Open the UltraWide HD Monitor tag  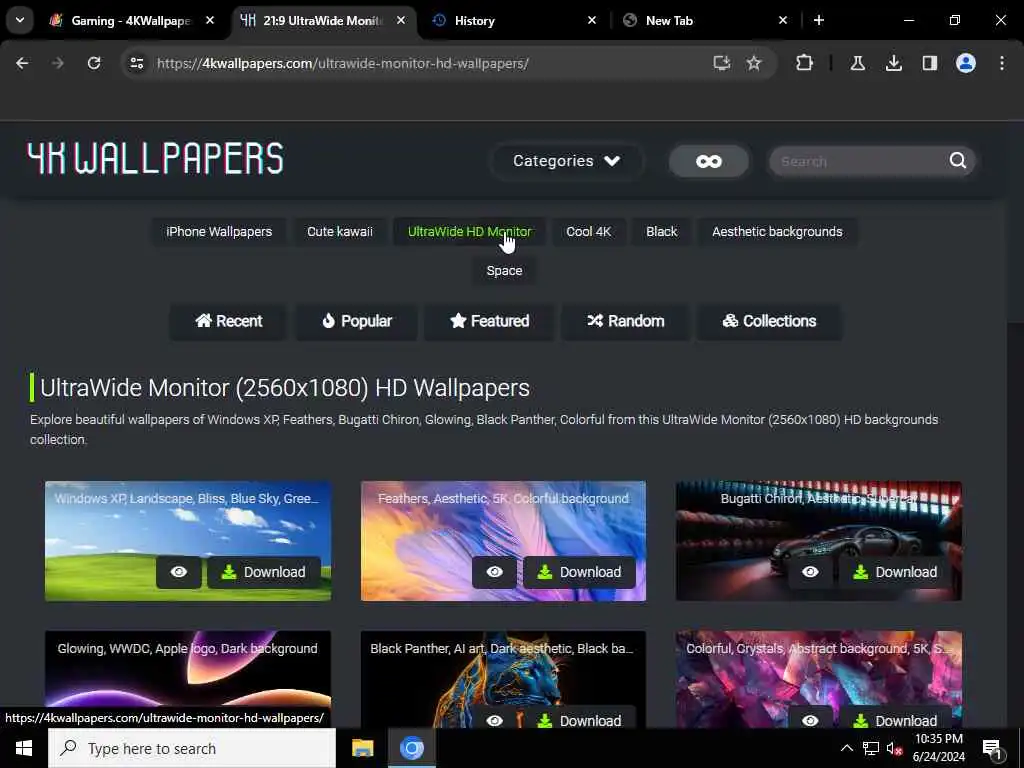470,232
